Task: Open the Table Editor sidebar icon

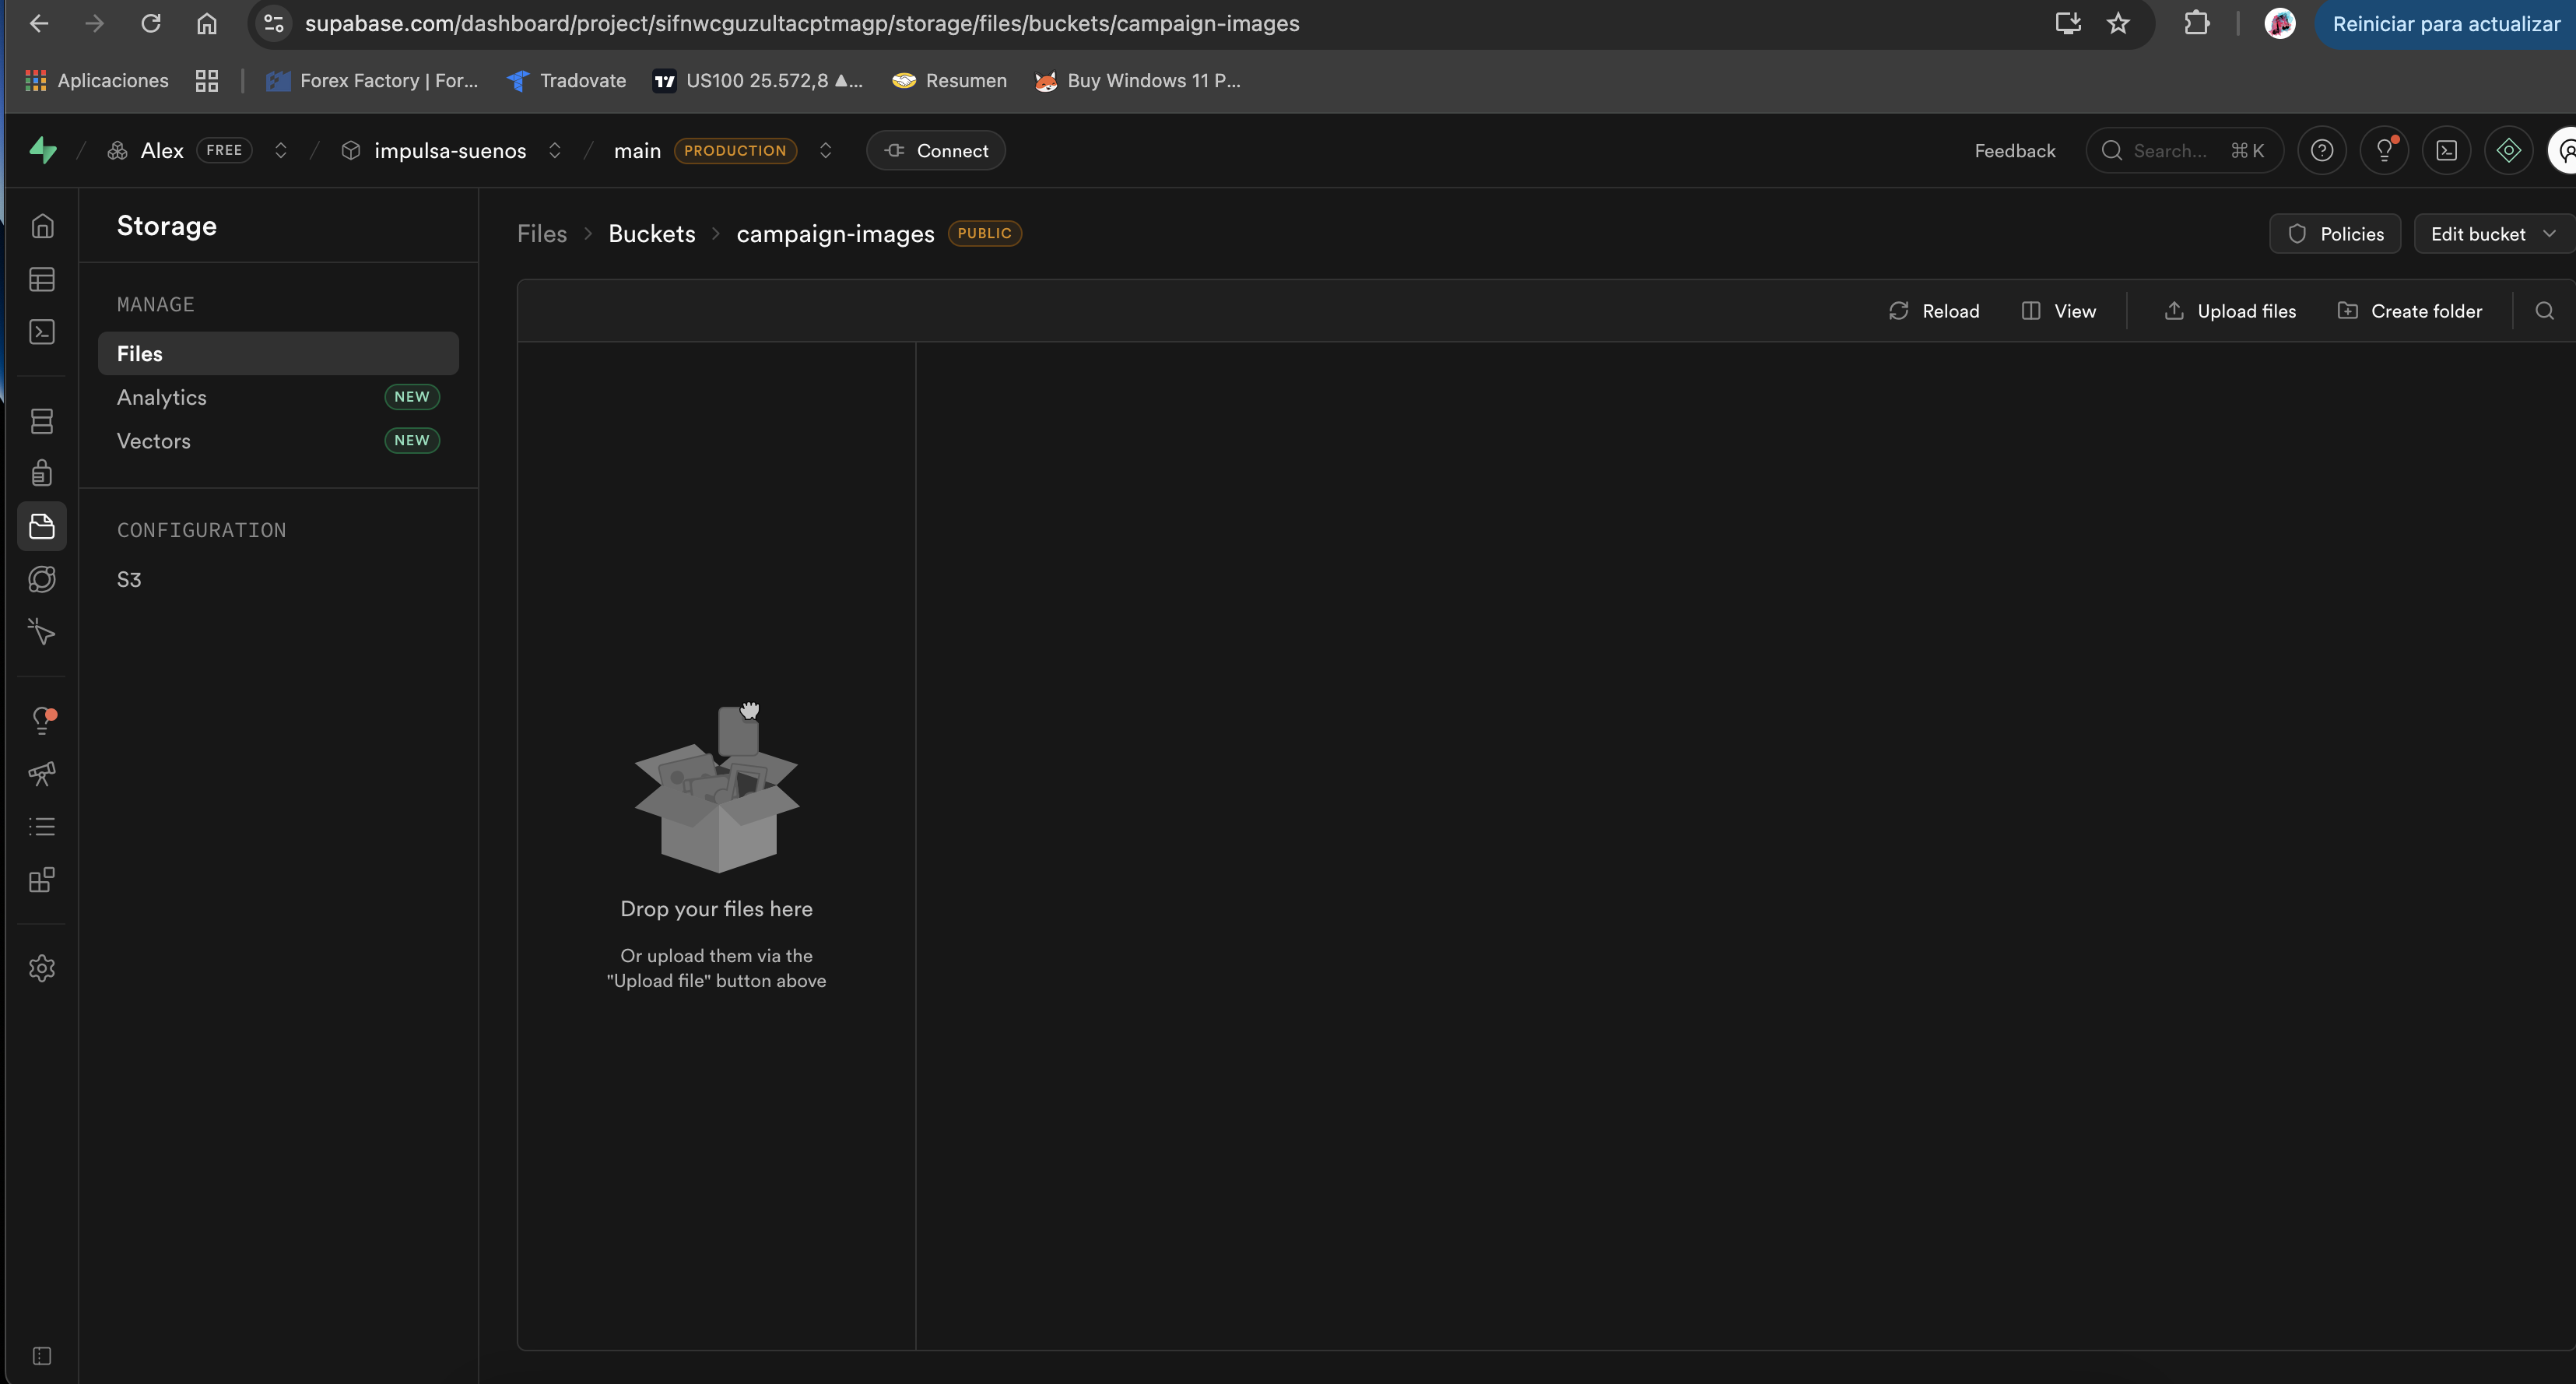Action: coord(42,279)
